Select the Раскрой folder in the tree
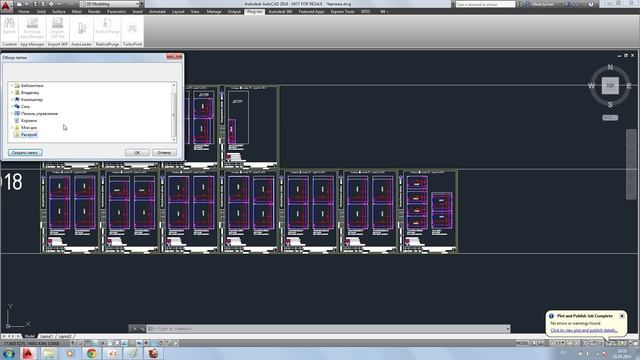 coord(29,134)
